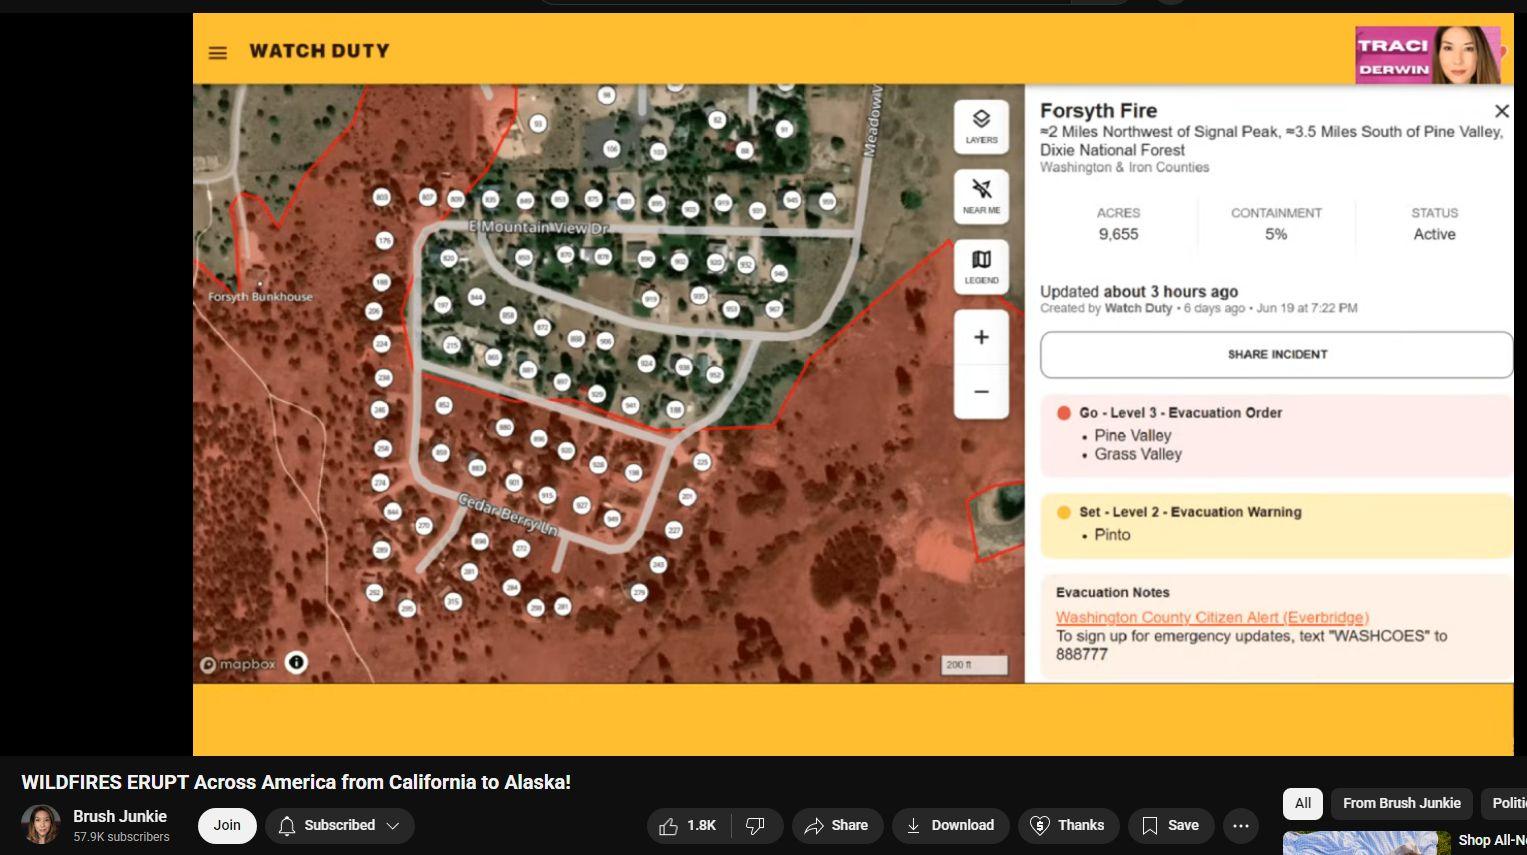Screen dimensions: 1527x855
Task: Close the Forsyth Fire incident panel
Action: pyautogui.click(x=1501, y=111)
